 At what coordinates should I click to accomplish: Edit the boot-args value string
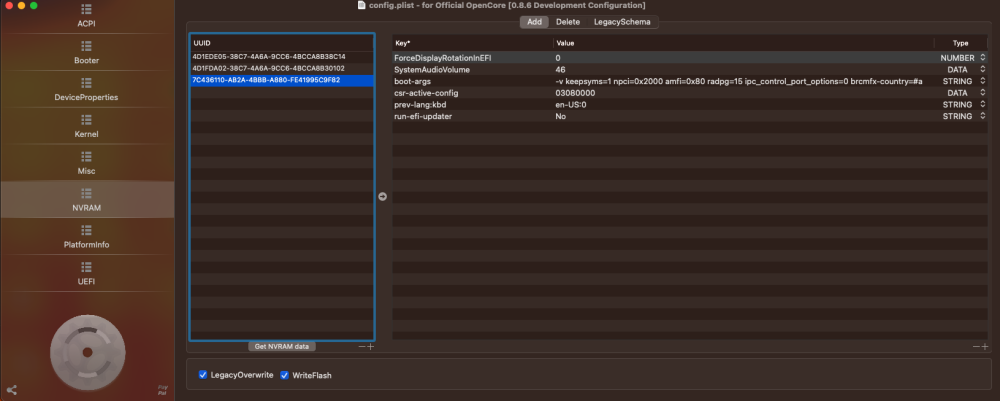[739, 81]
